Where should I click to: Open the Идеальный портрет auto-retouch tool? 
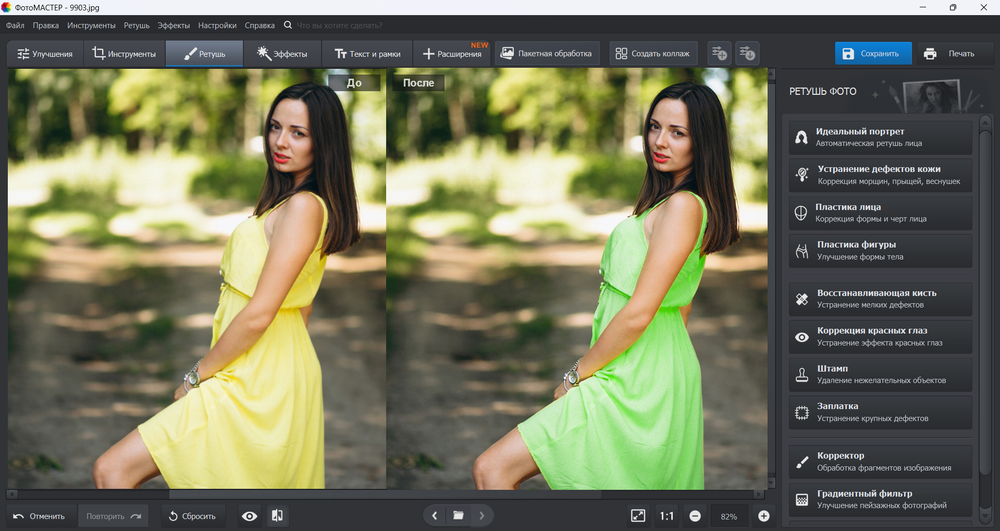click(880, 137)
